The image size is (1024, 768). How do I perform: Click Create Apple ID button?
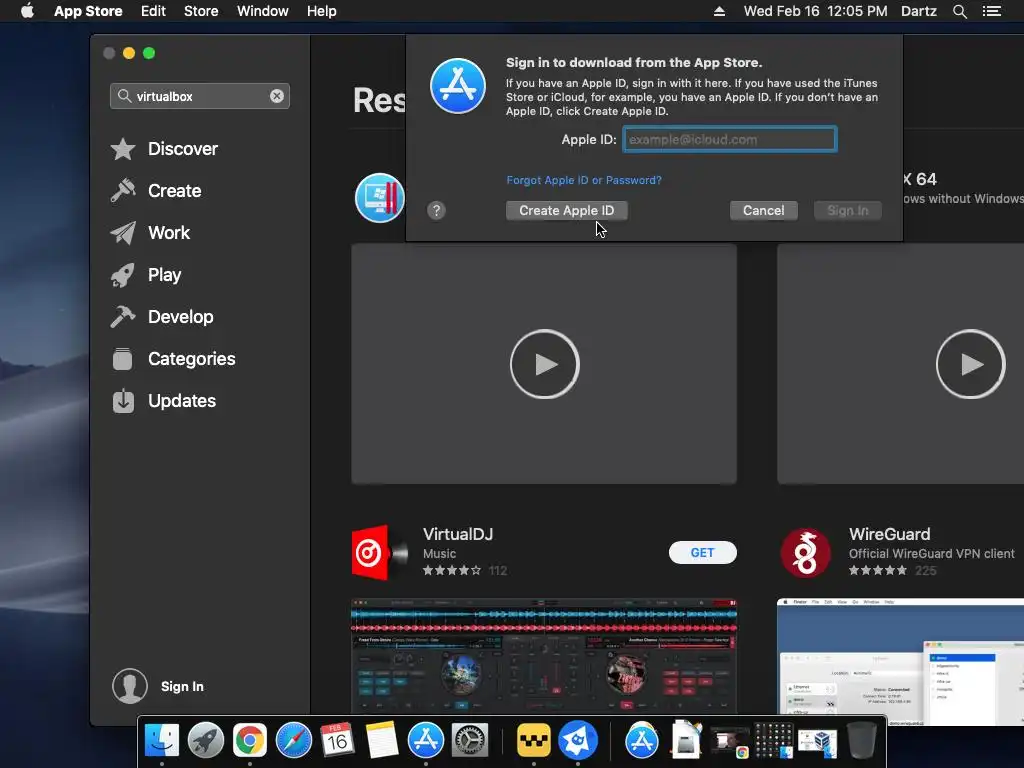[x=566, y=210]
